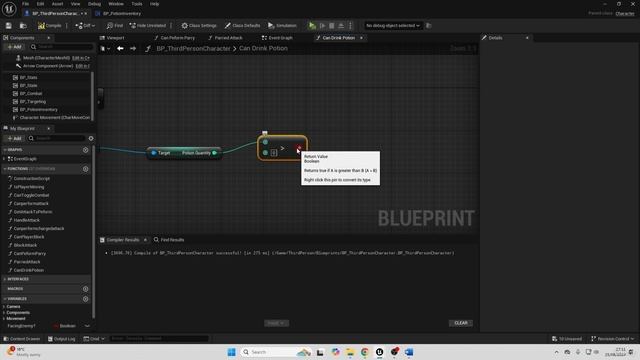Image resolution: width=640 pixels, height=360 pixels.
Task: Click the Save icon in the toolbar
Action: (x=9, y=26)
